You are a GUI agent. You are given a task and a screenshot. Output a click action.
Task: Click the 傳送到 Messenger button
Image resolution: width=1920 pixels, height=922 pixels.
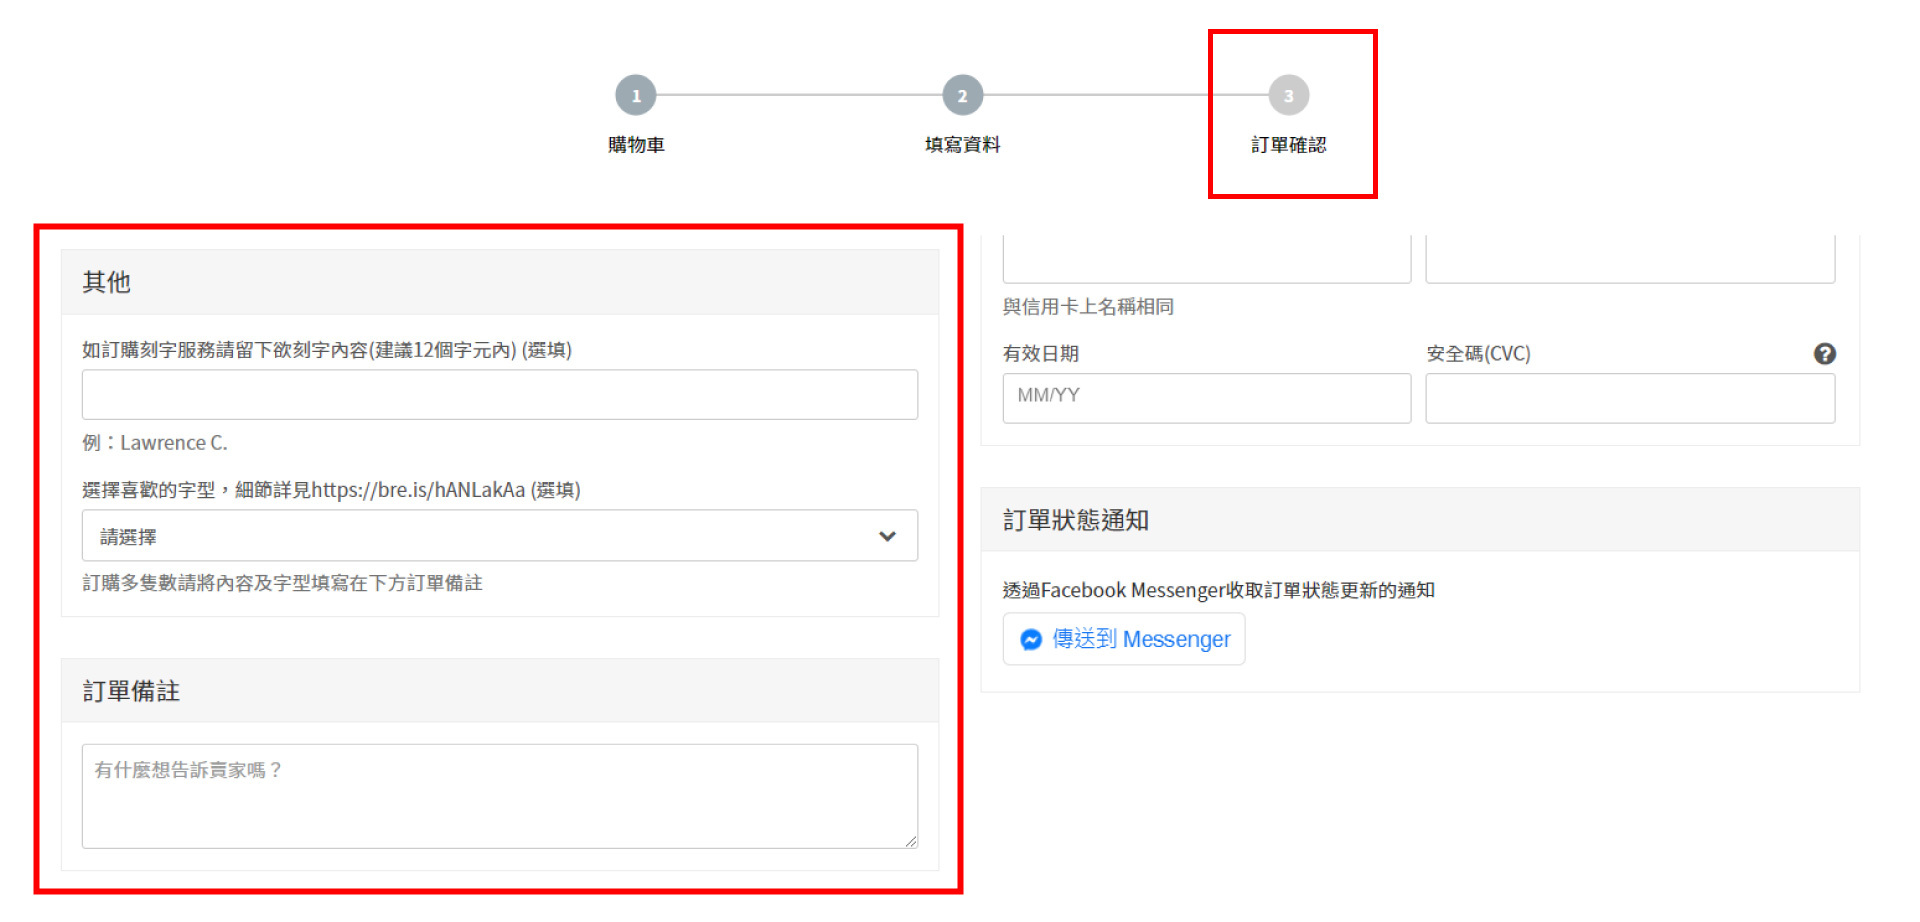click(1124, 639)
